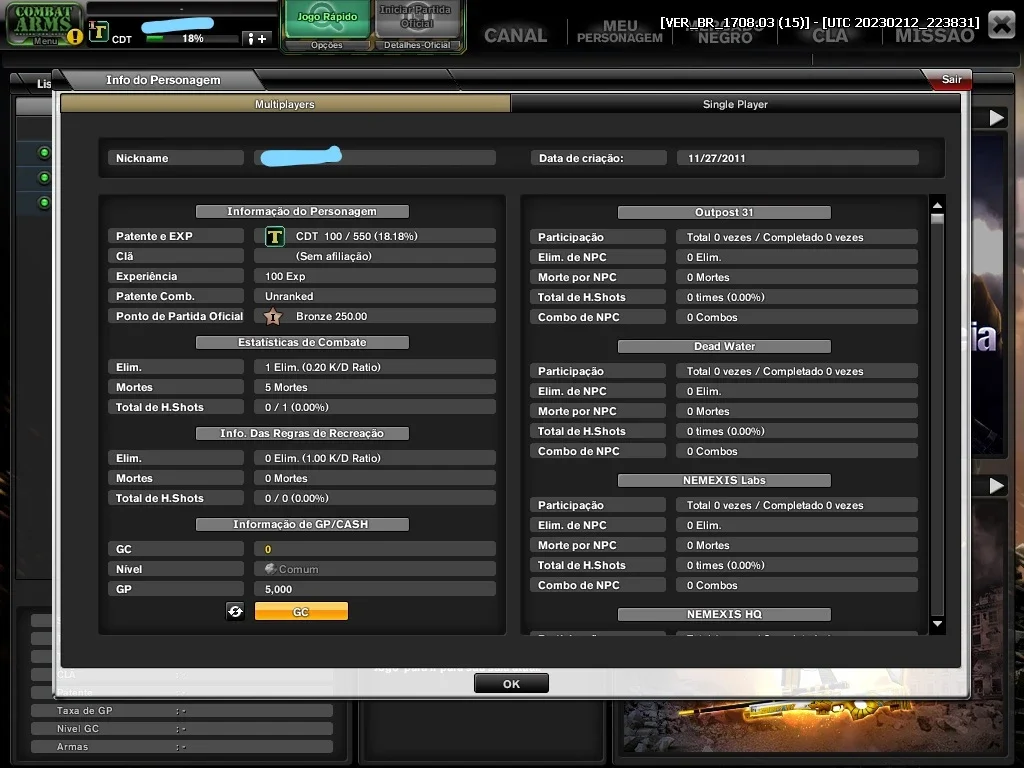Toggle the third green status indicator
The width and height of the screenshot is (1024, 768).
(x=44, y=202)
